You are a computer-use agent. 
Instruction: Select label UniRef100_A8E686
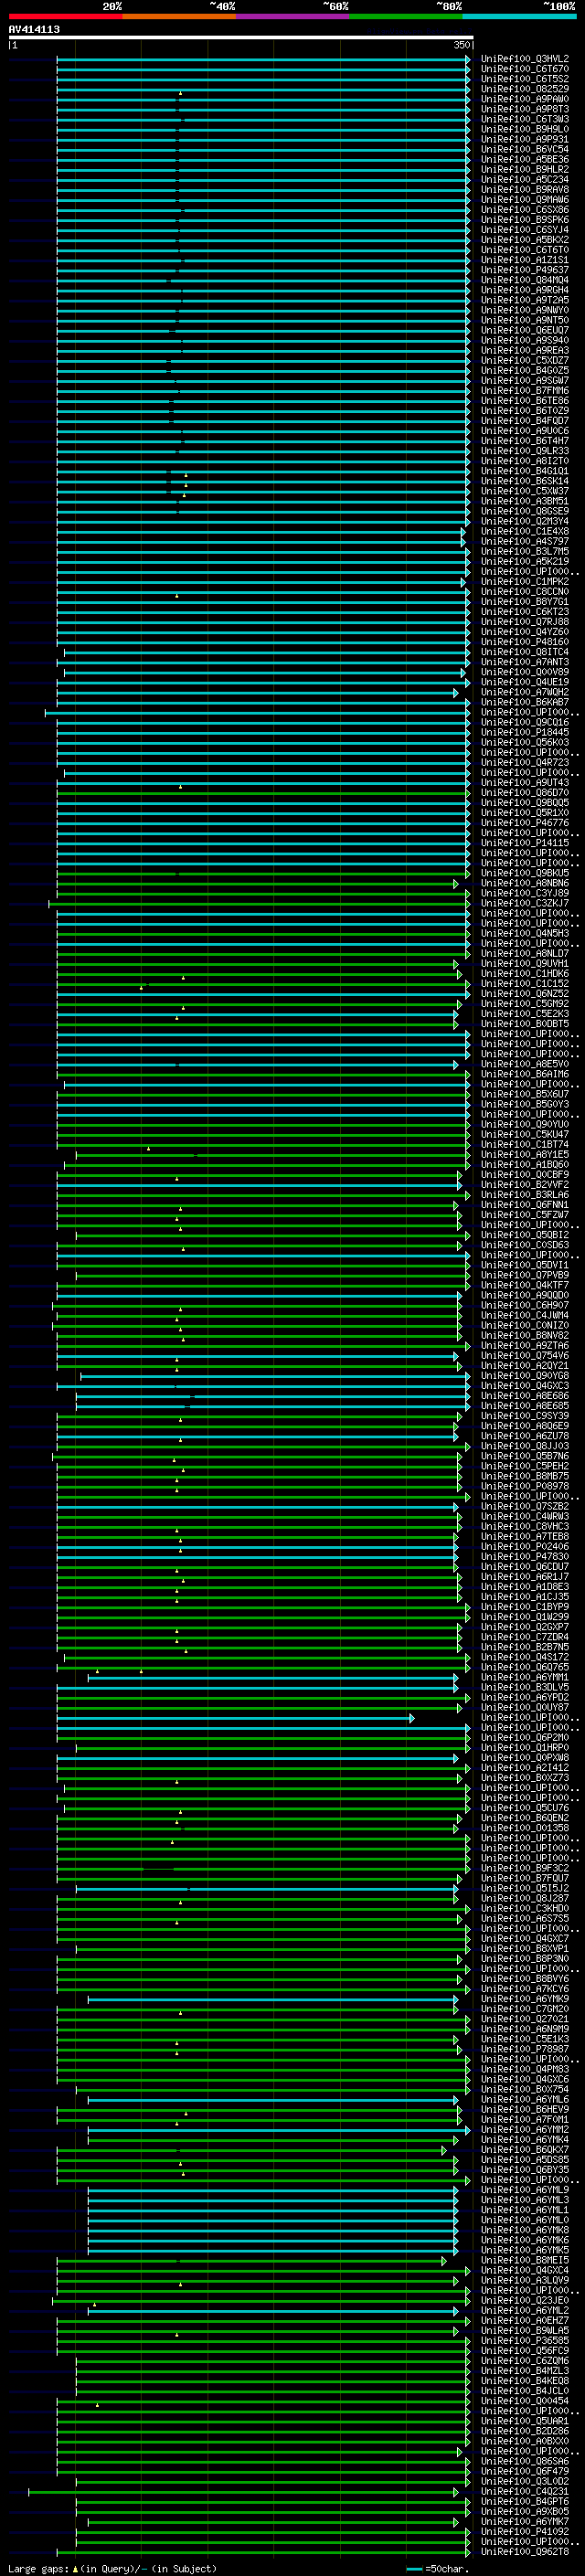point(525,1396)
